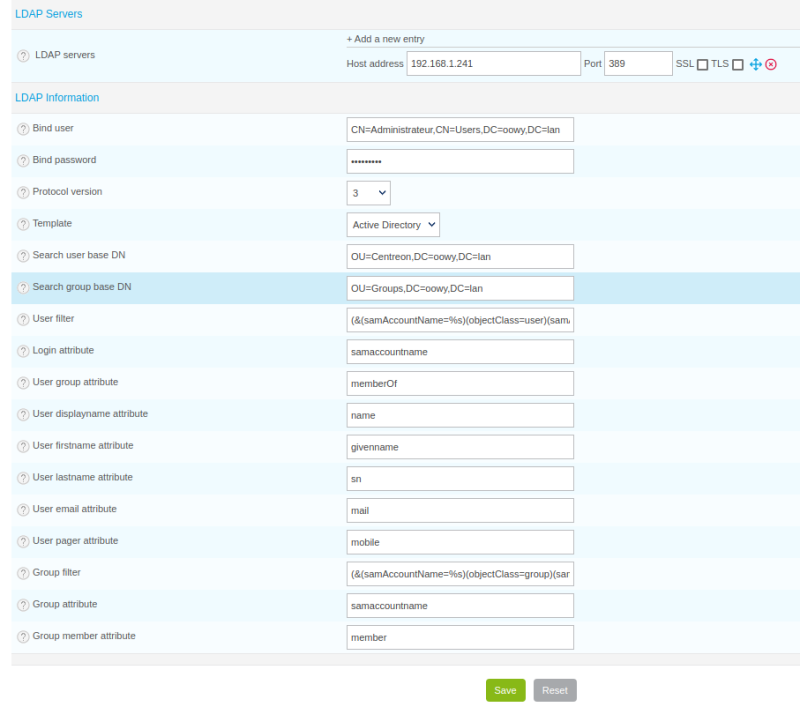
Task: Click the Search user base DN field
Action: pyautogui.click(x=460, y=256)
